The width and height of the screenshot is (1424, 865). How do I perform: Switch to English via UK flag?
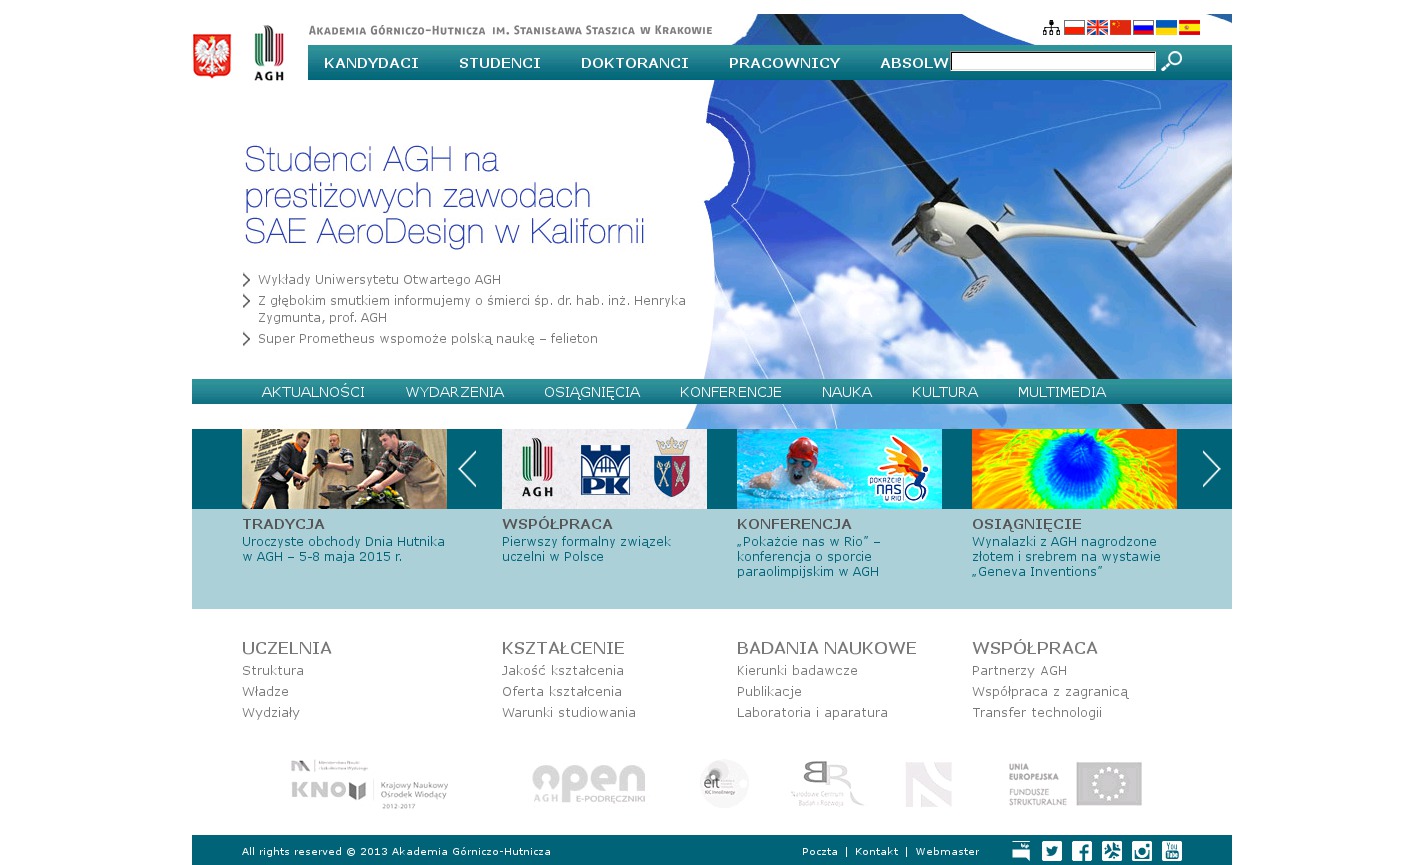click(1097, 28)
